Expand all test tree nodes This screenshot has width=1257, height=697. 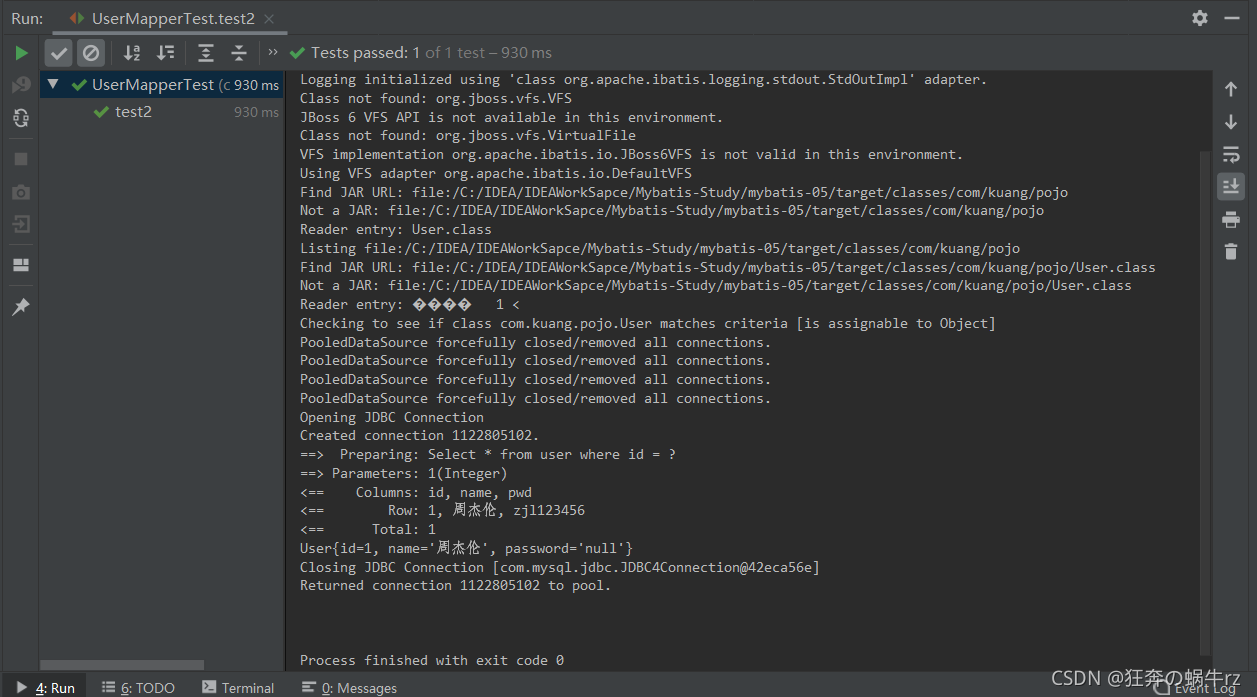(x=206, y=53)
